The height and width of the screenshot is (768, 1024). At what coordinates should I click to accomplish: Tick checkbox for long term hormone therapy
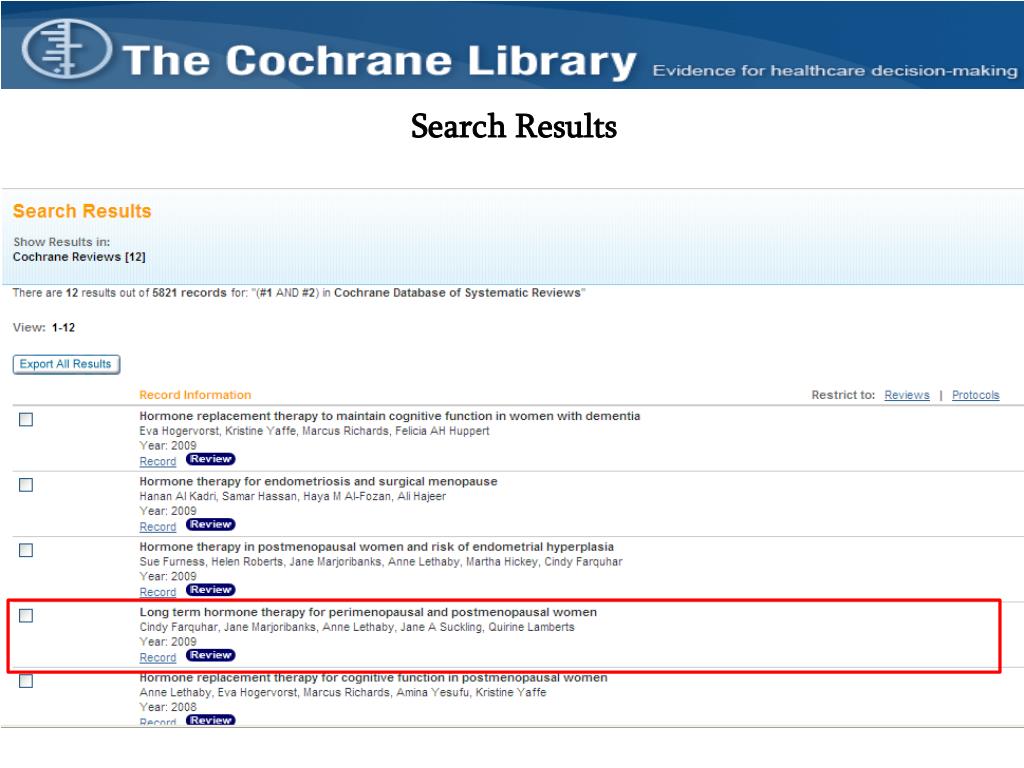click(x=26, y=615)
